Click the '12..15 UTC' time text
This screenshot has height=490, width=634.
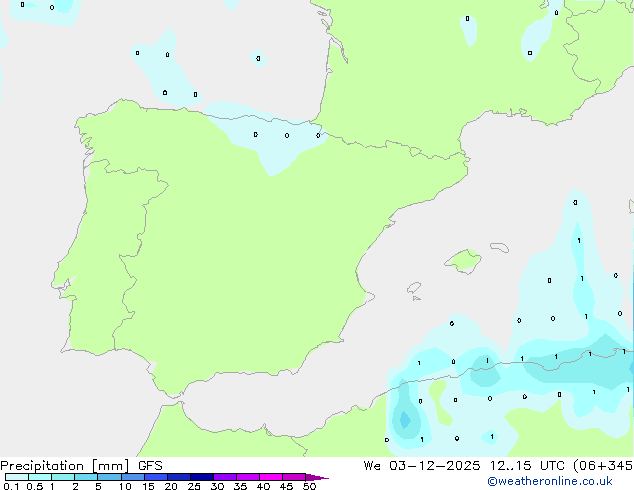527,466
